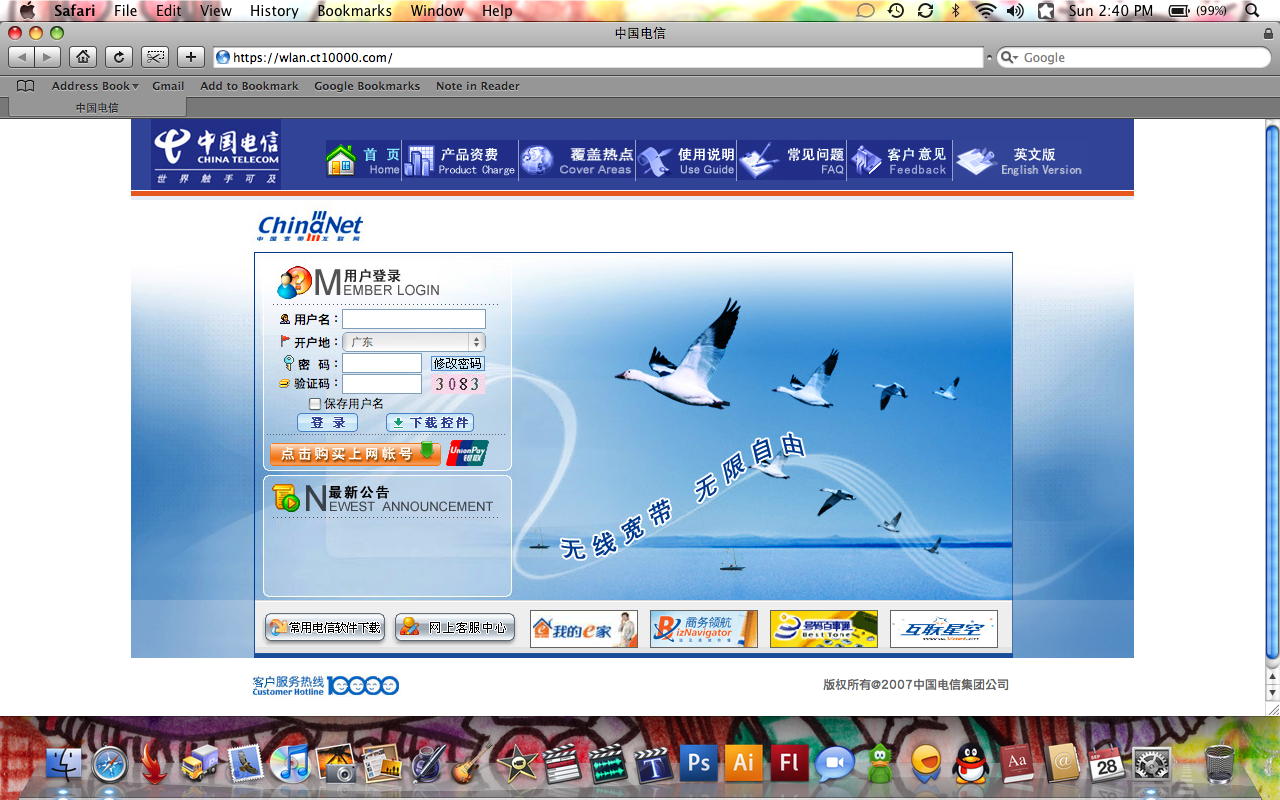Open the View menu

click(x=216, y=11)
